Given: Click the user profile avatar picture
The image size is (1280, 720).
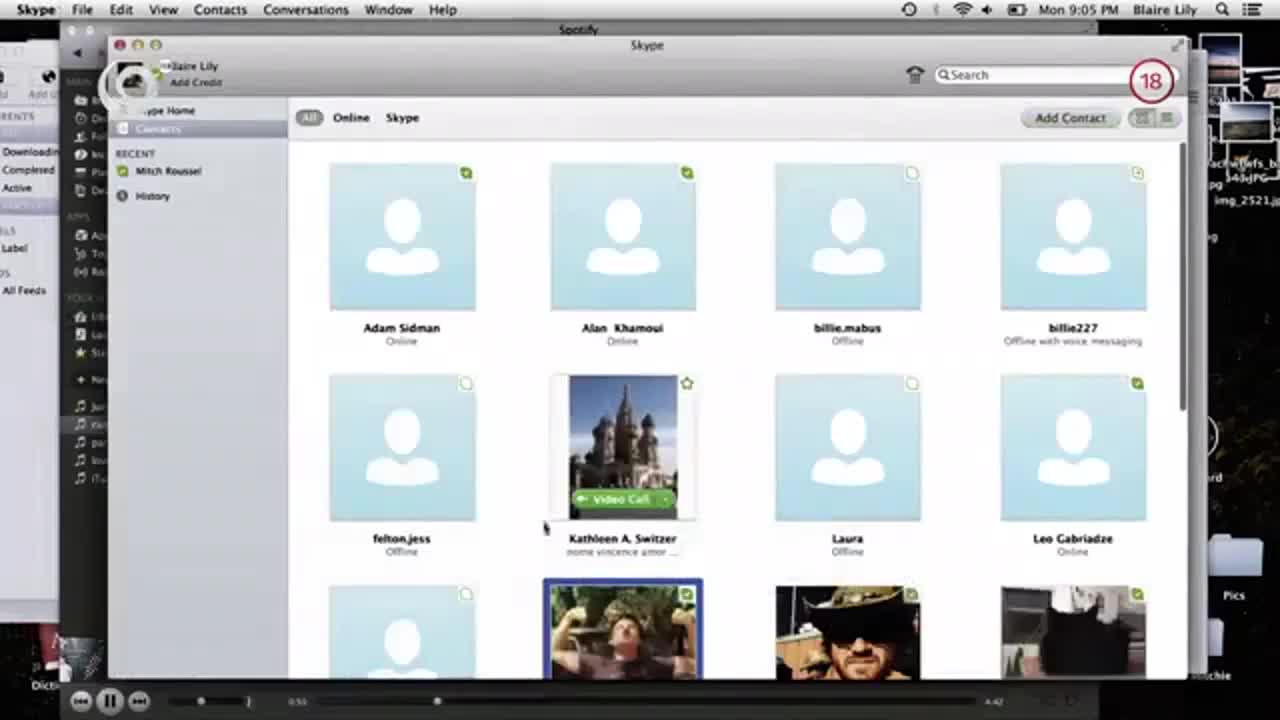Looking at the screenshot, I should click(x=131, y=79).
